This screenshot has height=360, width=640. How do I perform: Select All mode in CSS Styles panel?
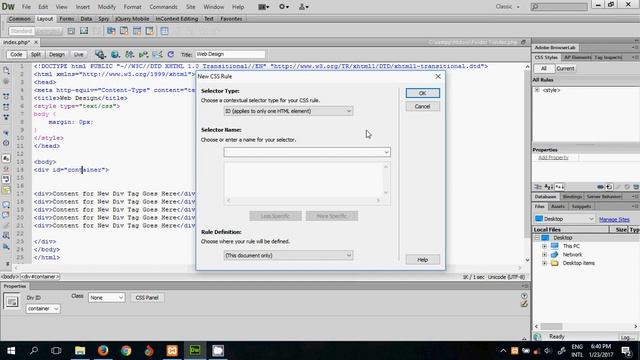tap(544, 69)
